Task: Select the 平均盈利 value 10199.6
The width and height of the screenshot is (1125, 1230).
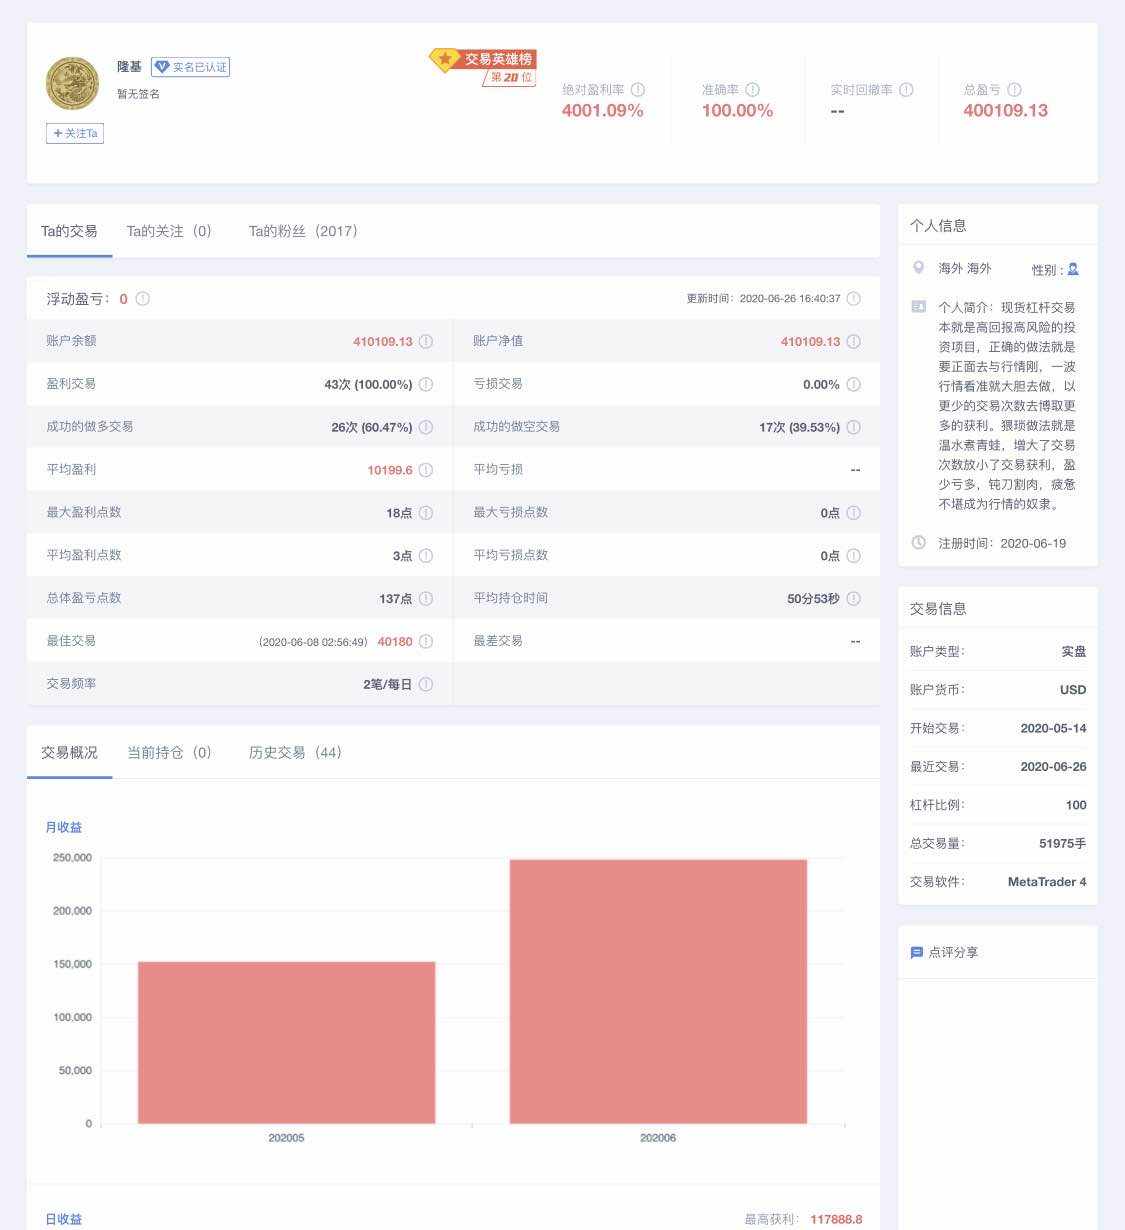Action: [390, 470]
